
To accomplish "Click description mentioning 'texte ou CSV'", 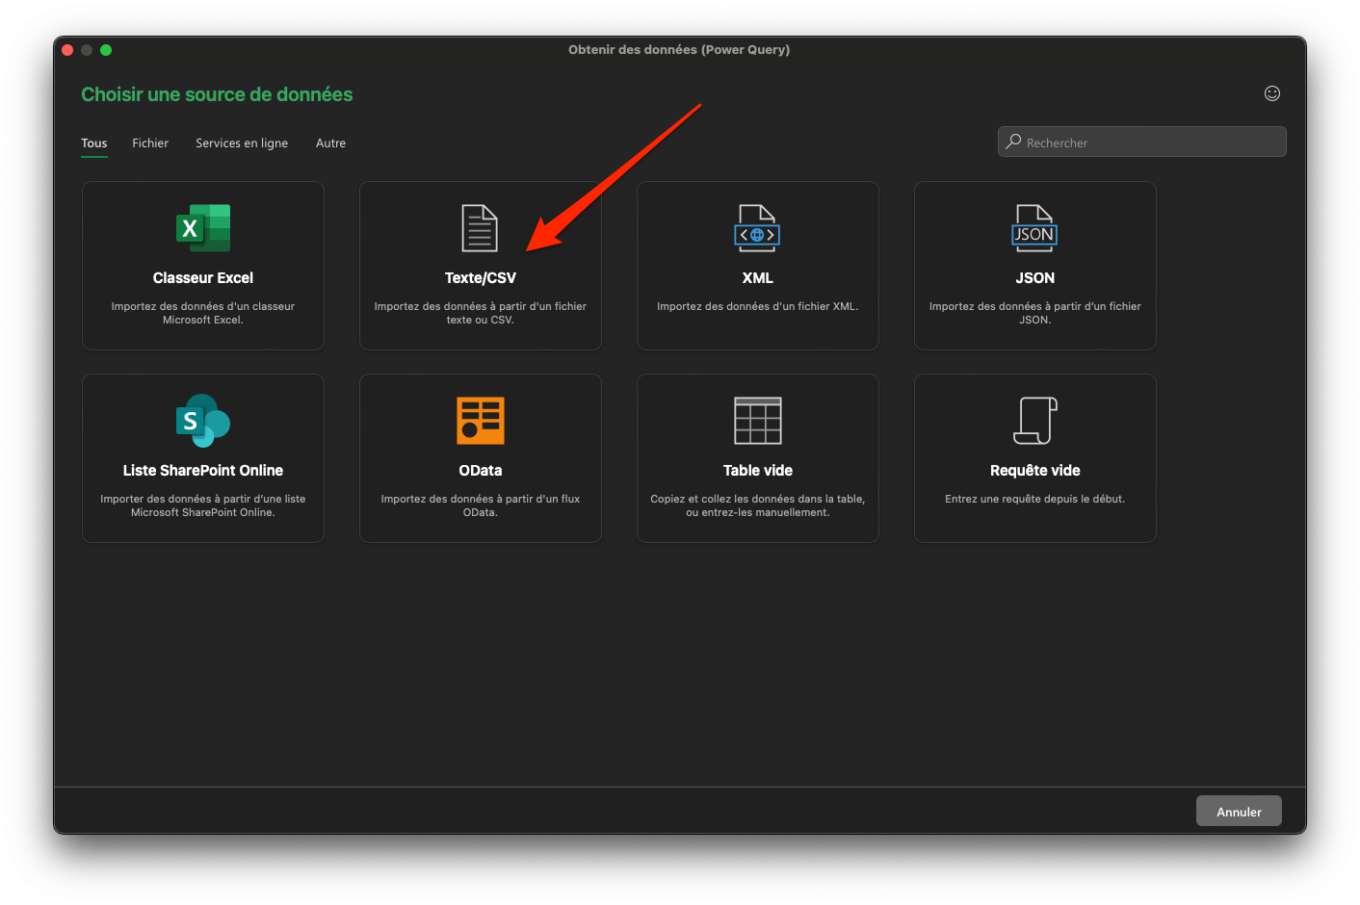I will (480, 313).
